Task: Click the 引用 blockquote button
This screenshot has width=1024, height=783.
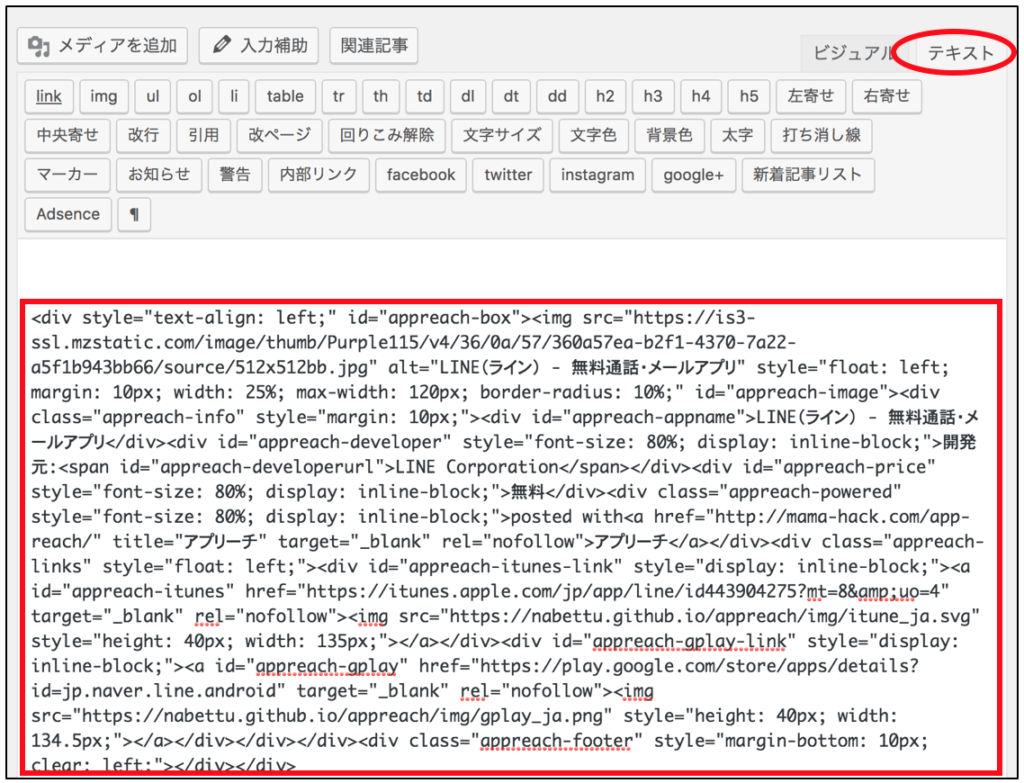Action: (204, 136)
